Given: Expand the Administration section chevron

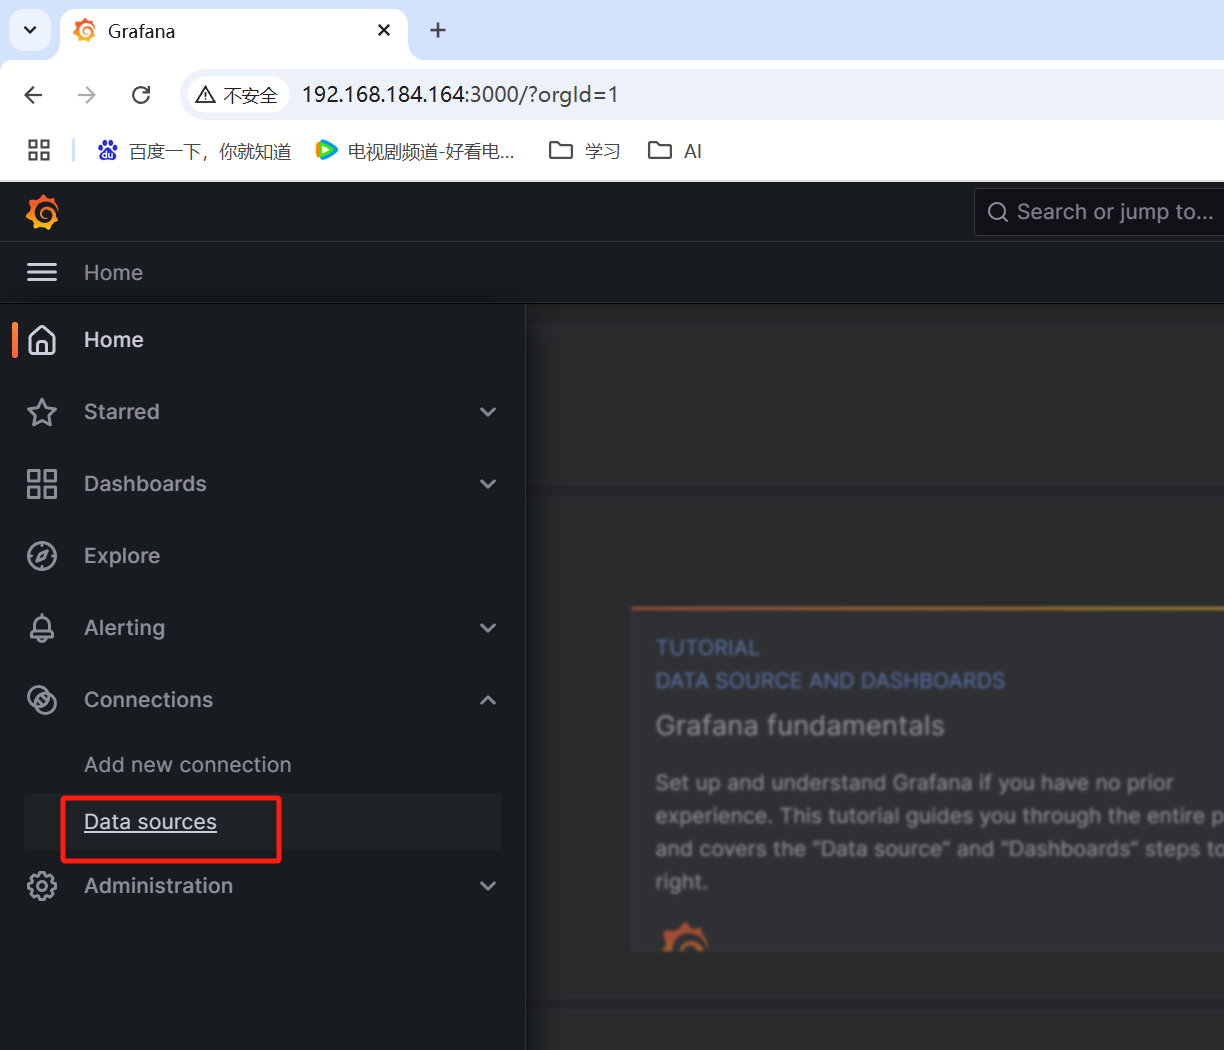Looking at the screenshot, I should coord(488,886).
